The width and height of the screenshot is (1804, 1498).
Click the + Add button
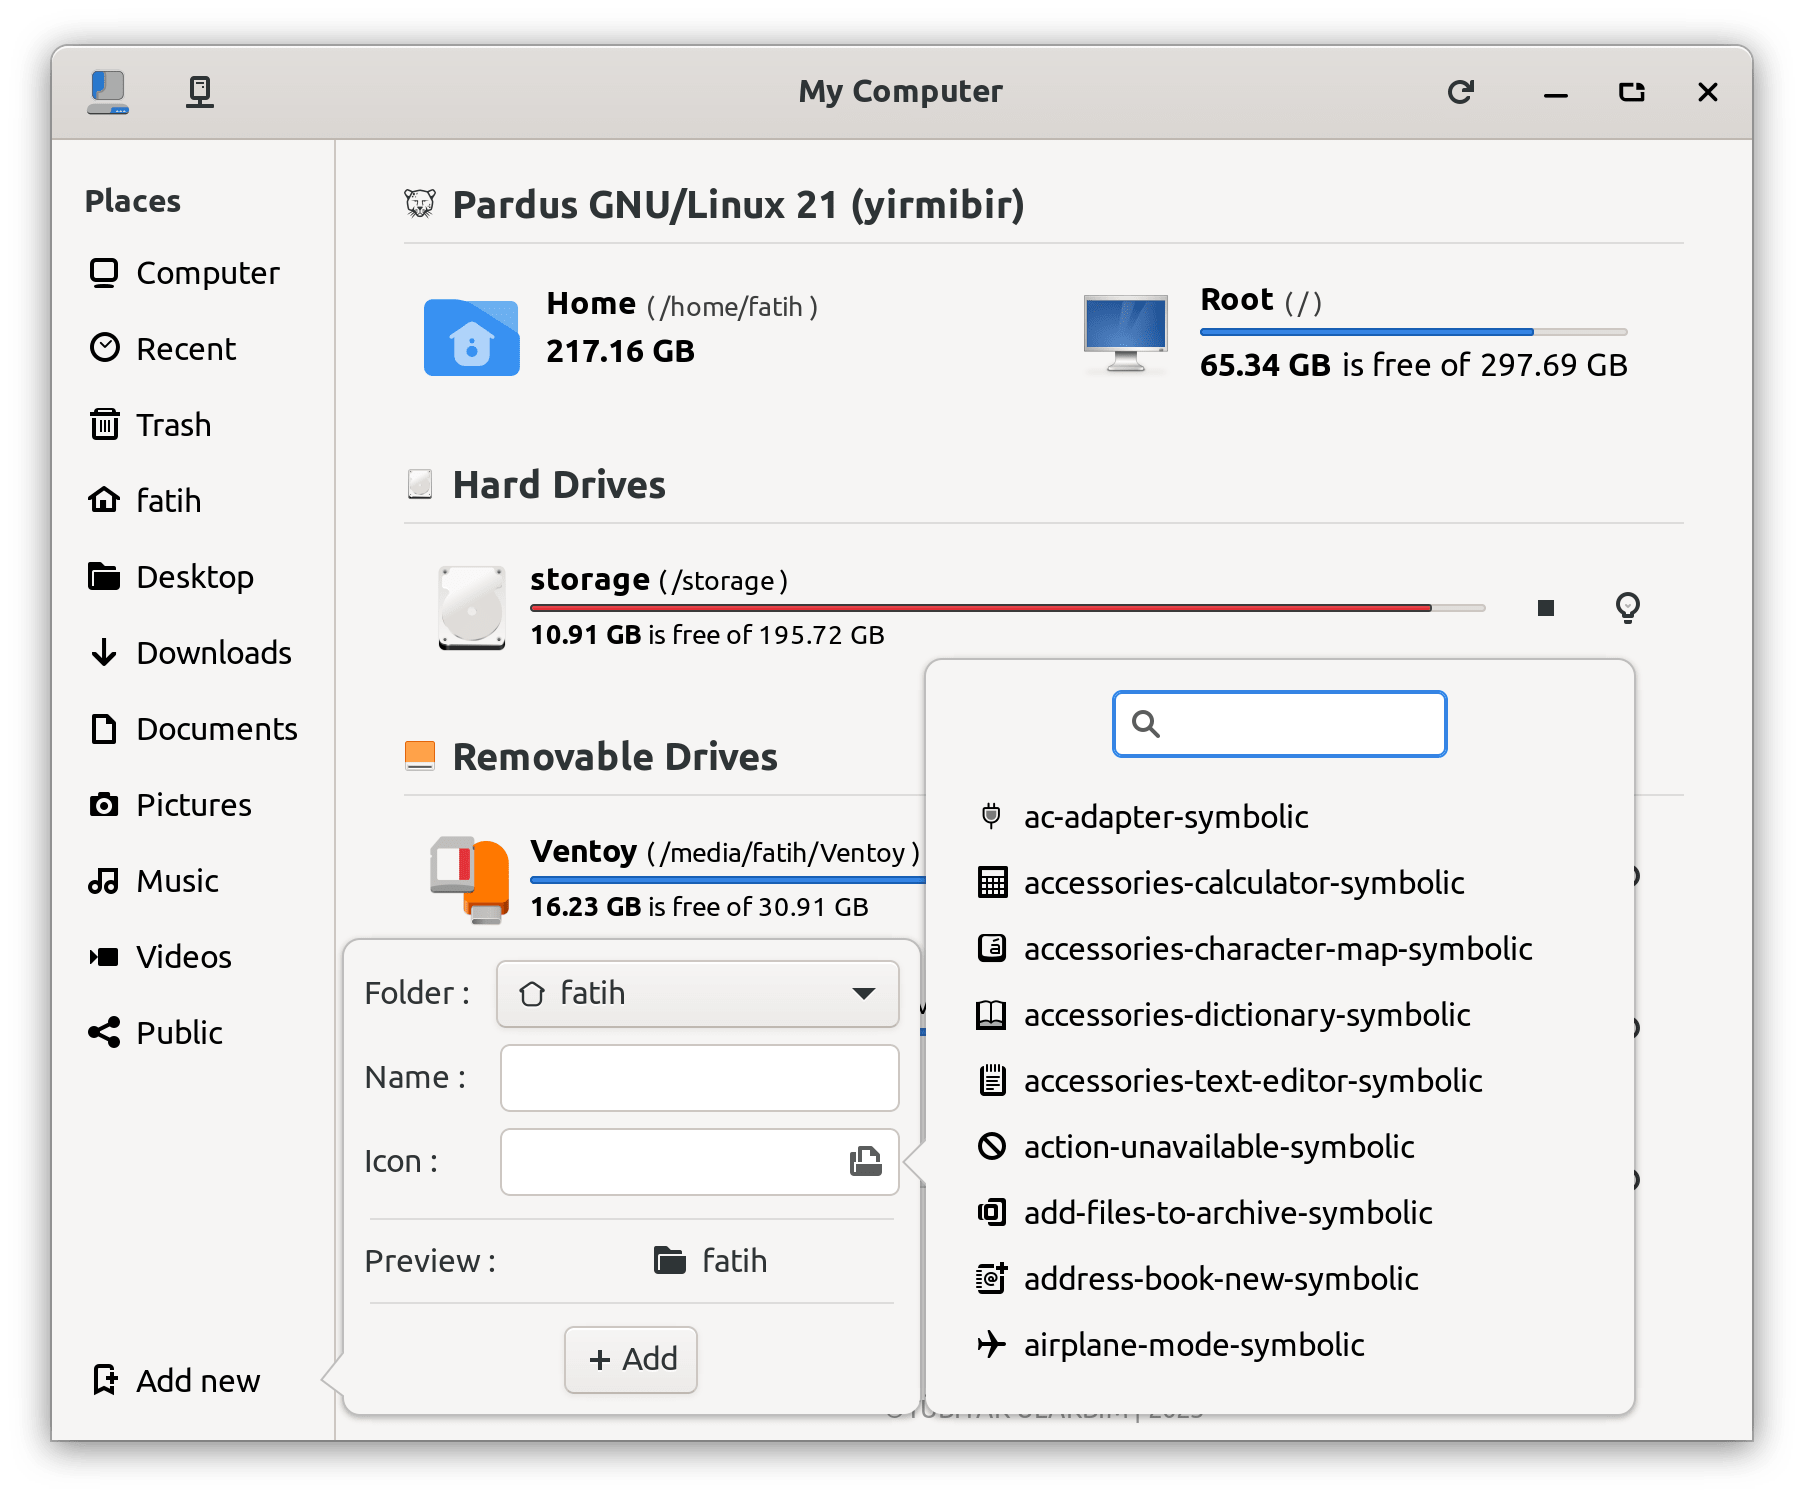[x=631, y=1360]
